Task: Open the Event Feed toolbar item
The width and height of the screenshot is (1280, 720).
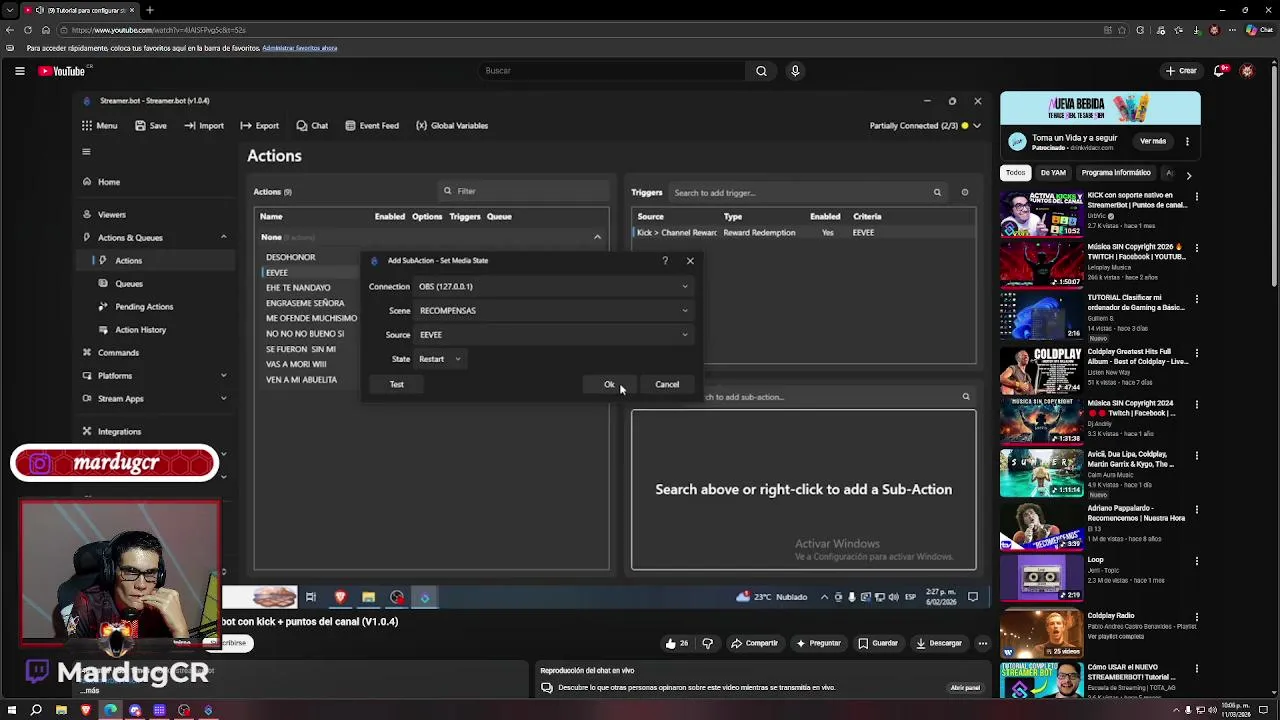Action: point(372,126)
